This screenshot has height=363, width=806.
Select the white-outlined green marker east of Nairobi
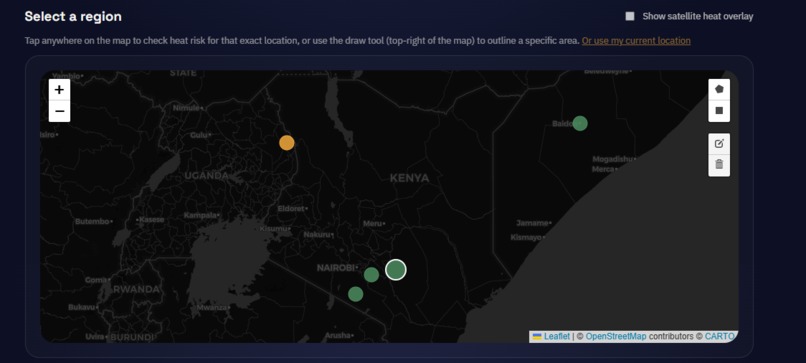pyautogui.click(x=395, y=269)
